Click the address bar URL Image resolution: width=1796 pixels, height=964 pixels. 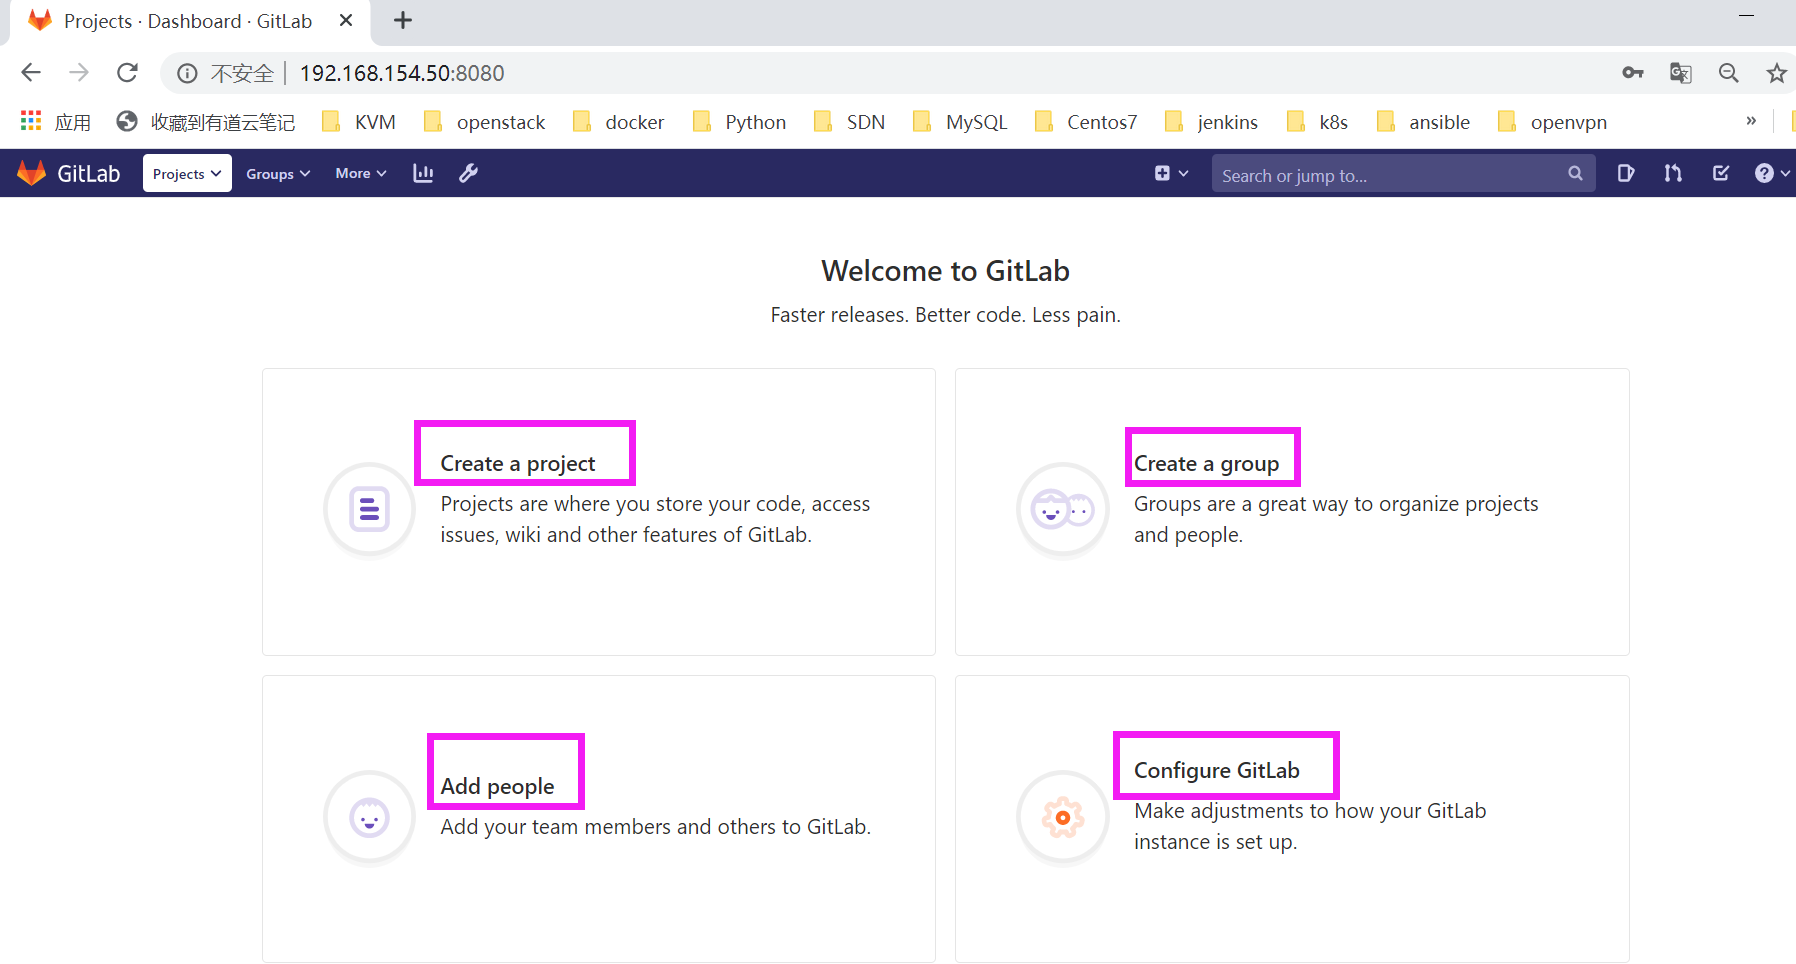click(x=402, y=73)
